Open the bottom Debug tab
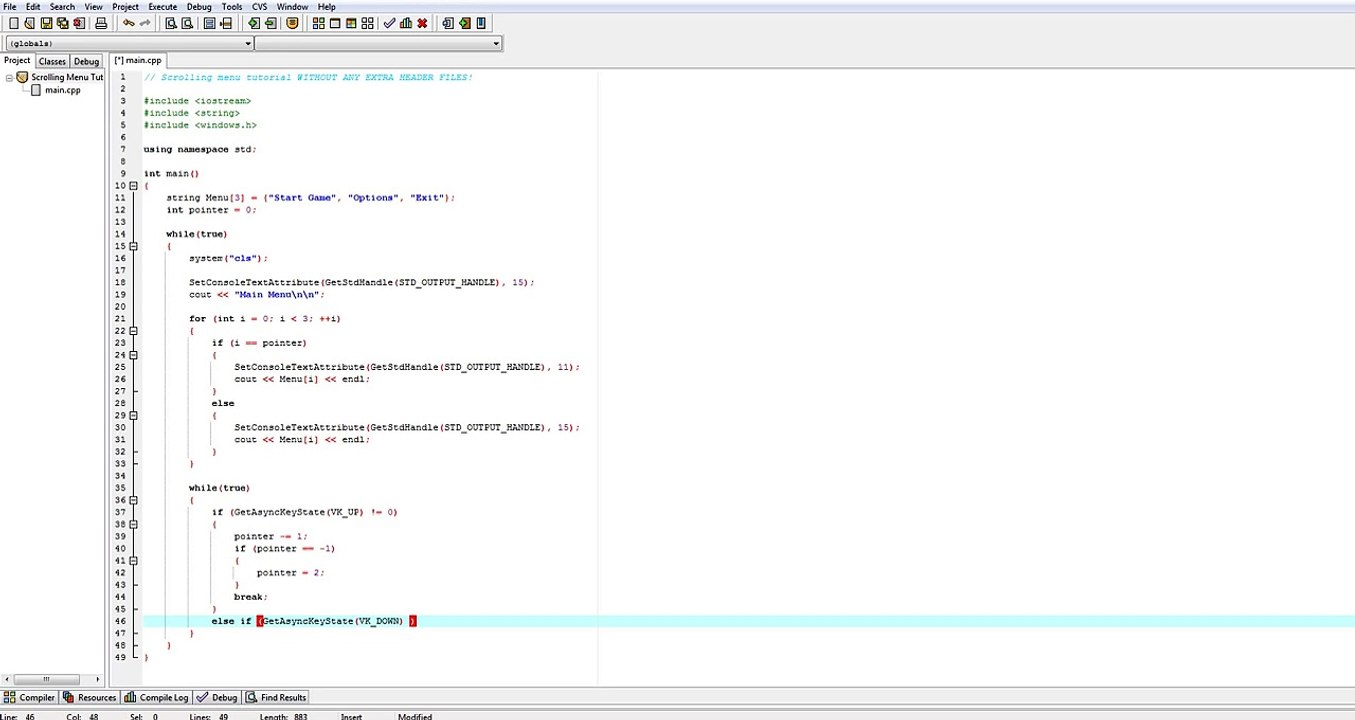This screenshot has width=1355, height=720. 217,697
